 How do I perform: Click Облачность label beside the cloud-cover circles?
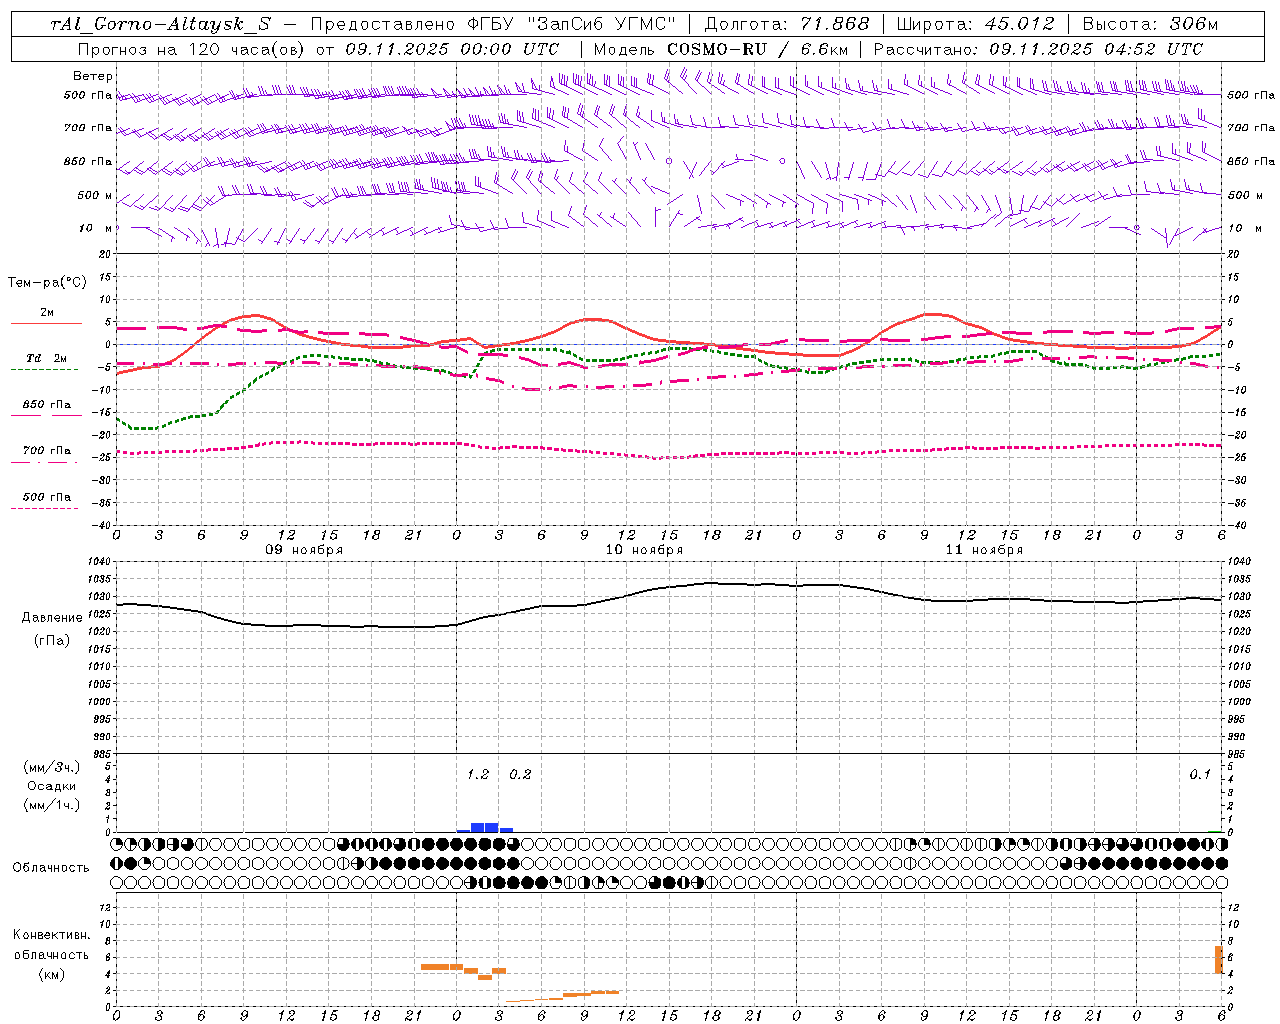51,868
